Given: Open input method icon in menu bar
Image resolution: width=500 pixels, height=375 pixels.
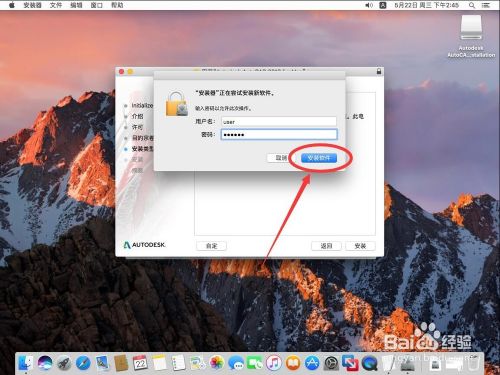Looking at the screenshot, I should [383, 5].
